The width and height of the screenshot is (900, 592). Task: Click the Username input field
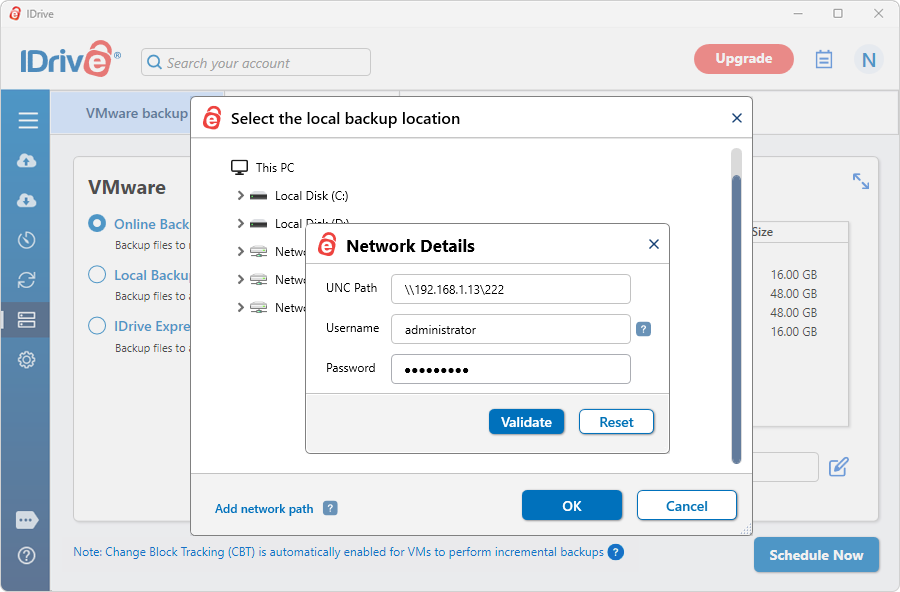click(511, 329)
